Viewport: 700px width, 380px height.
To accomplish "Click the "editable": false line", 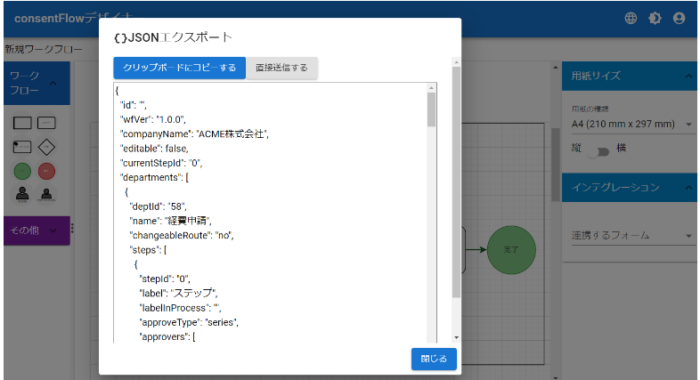I will tap(154, 149).
